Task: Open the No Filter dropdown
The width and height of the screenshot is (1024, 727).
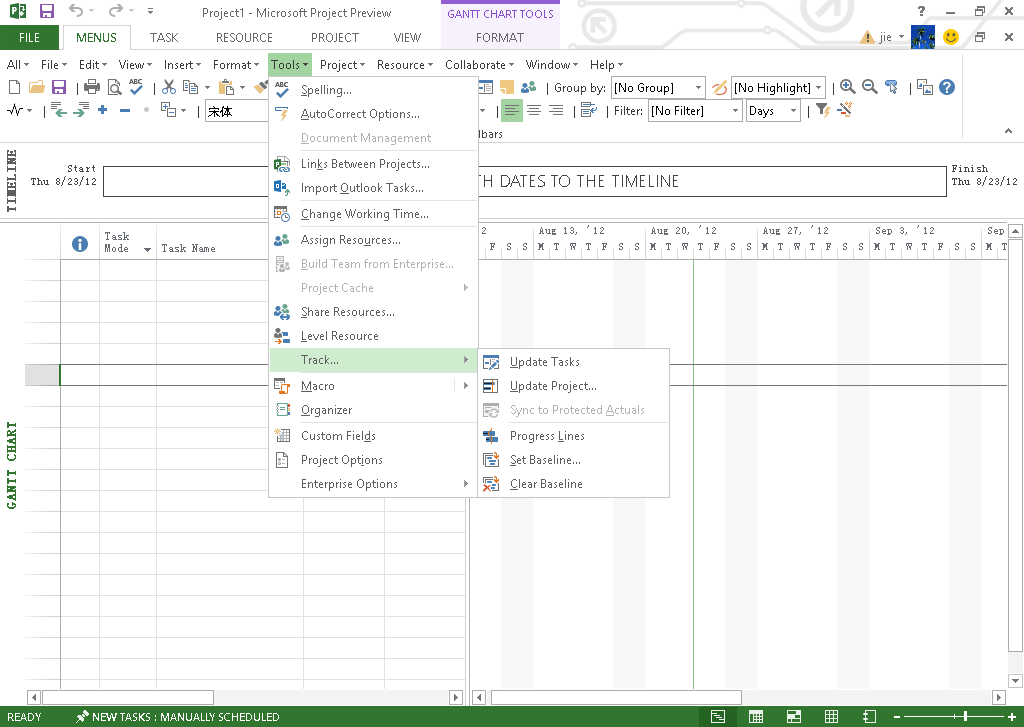Action: click(x=736, y=111)
